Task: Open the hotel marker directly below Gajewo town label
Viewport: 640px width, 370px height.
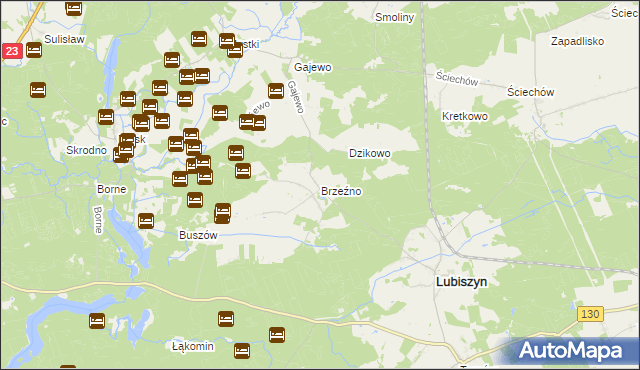Action: coord(276,91)
